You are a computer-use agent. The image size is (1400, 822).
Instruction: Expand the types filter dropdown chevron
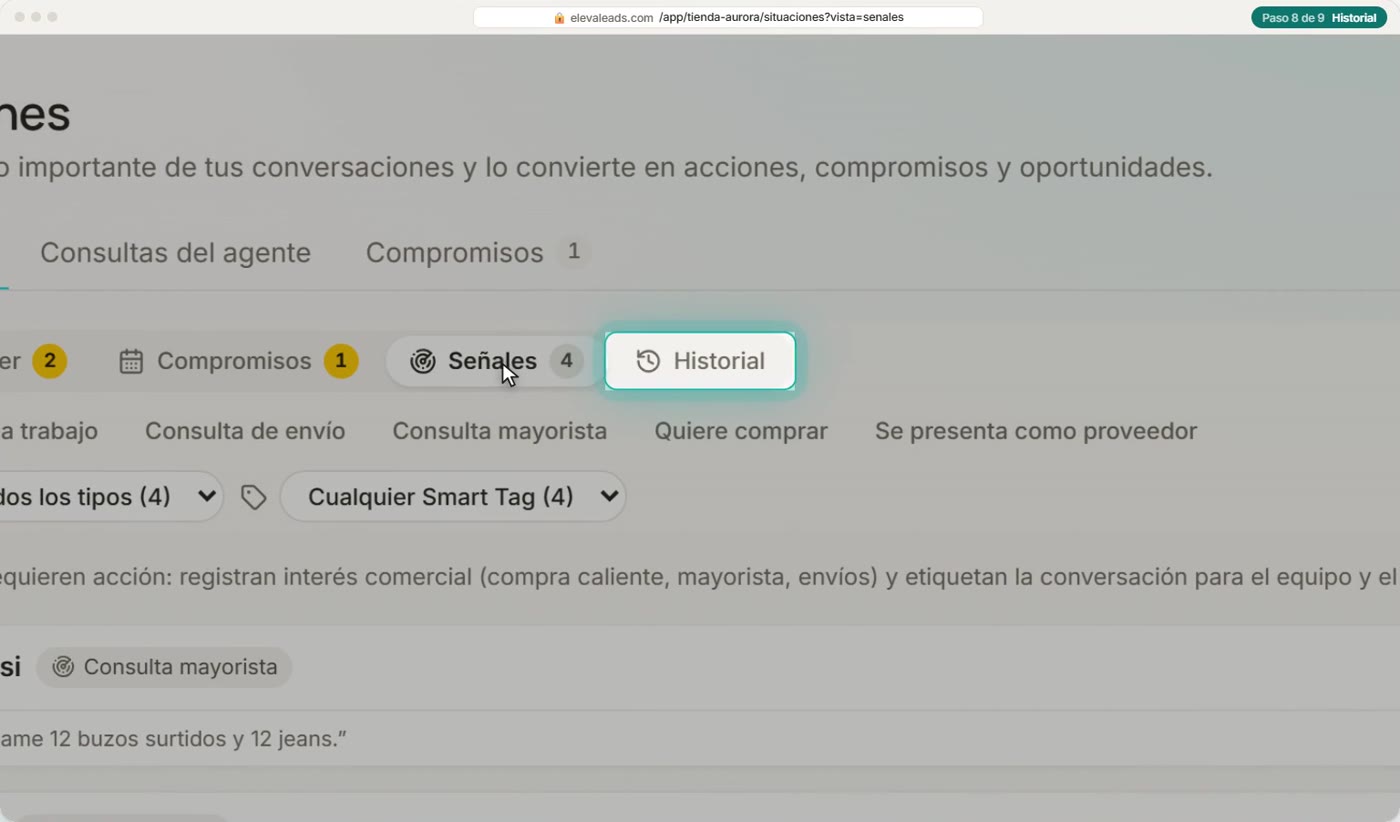tap(207, 497)
